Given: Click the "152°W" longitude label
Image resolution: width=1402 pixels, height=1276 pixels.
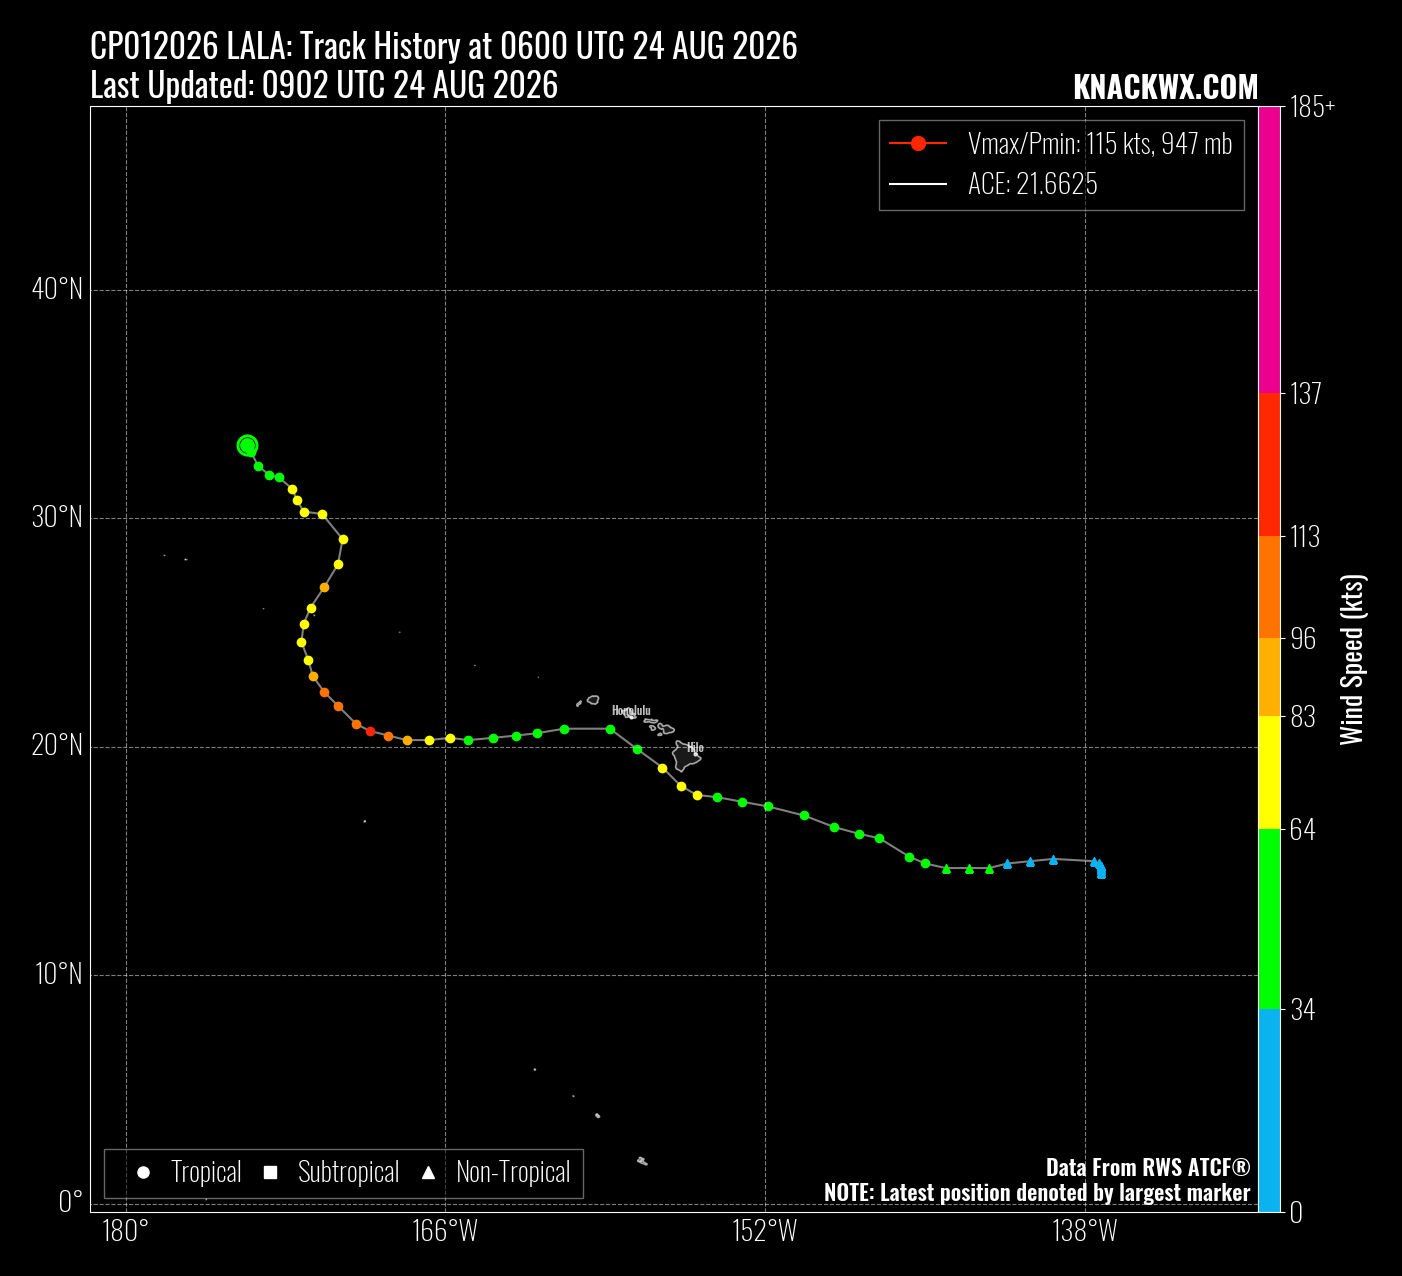Looking at the screenshot, I should [765, 1231].
